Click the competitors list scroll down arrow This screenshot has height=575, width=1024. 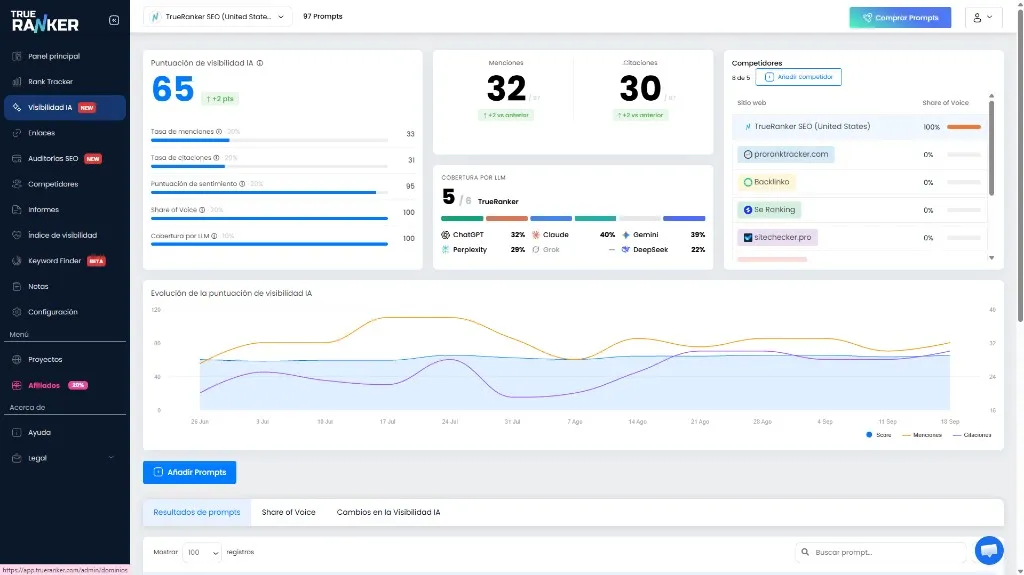pos(991,258)
